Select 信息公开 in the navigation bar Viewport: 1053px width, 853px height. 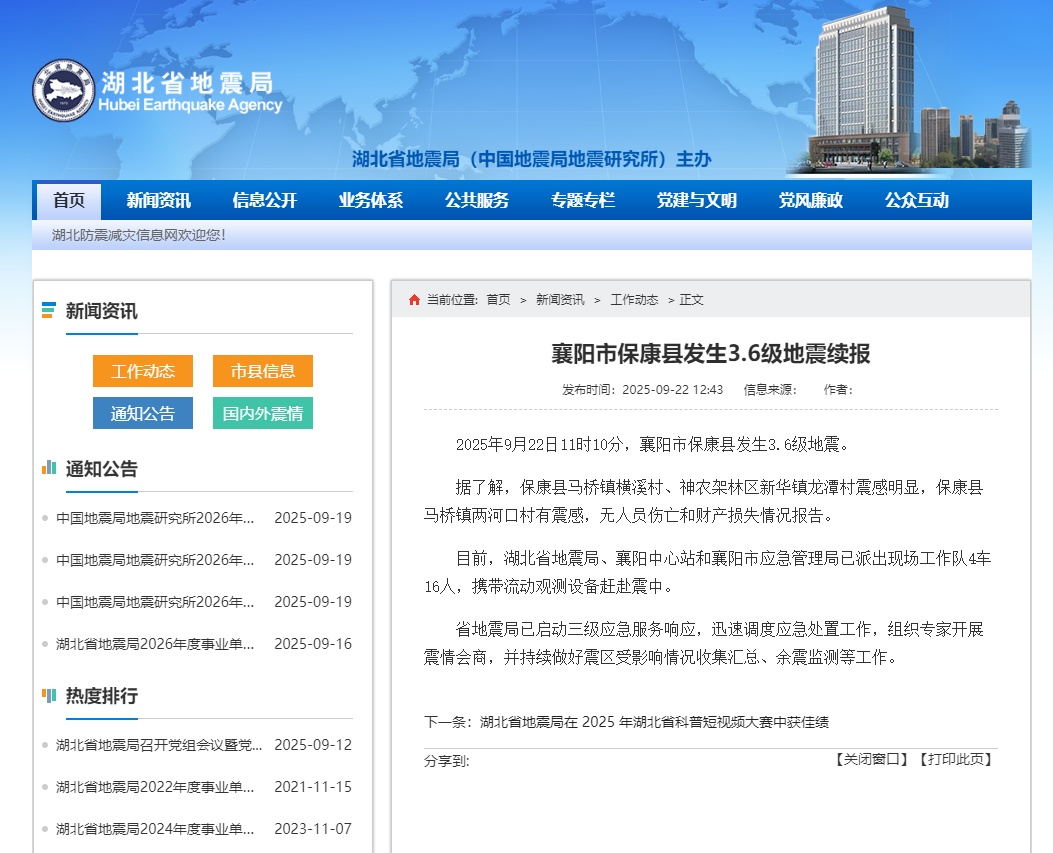pyautogui.click(x=265, y=200)
